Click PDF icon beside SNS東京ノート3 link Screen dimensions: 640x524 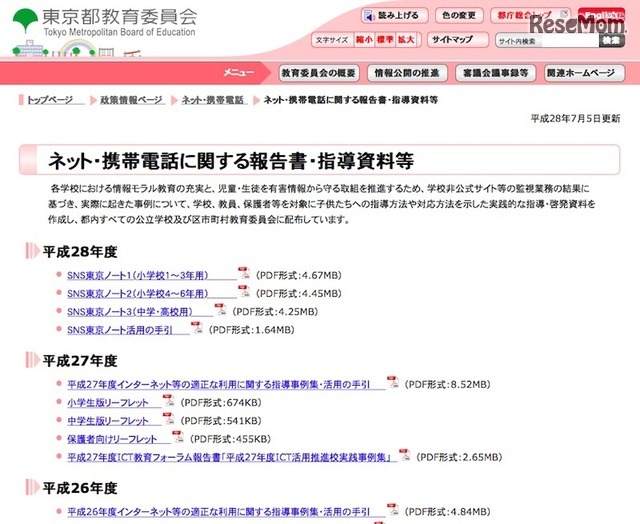pos(220,309)
